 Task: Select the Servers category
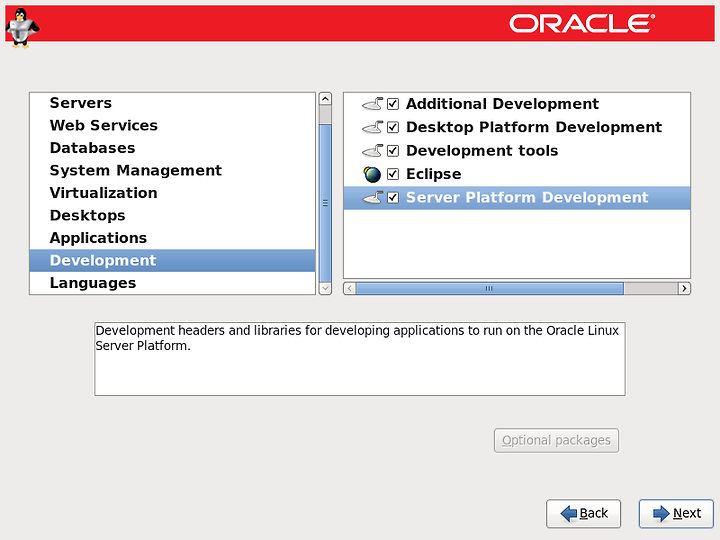(172, 103)
